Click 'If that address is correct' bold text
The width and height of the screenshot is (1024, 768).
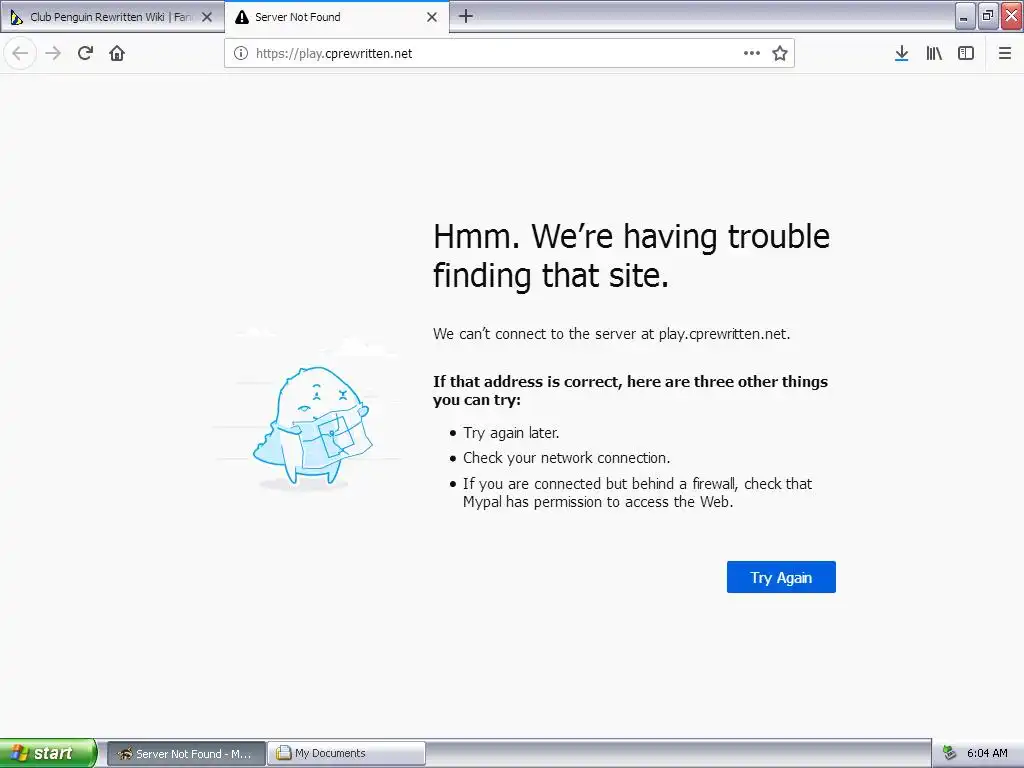coord(630,391)
